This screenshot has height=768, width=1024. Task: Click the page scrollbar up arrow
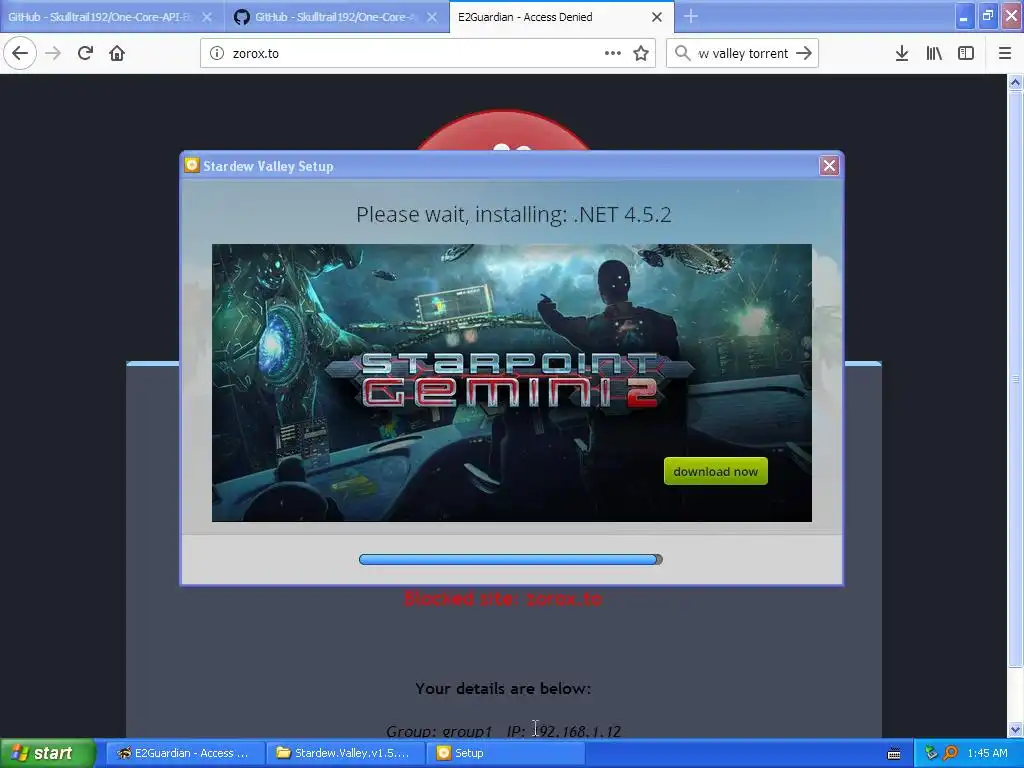coord(1015,82)
